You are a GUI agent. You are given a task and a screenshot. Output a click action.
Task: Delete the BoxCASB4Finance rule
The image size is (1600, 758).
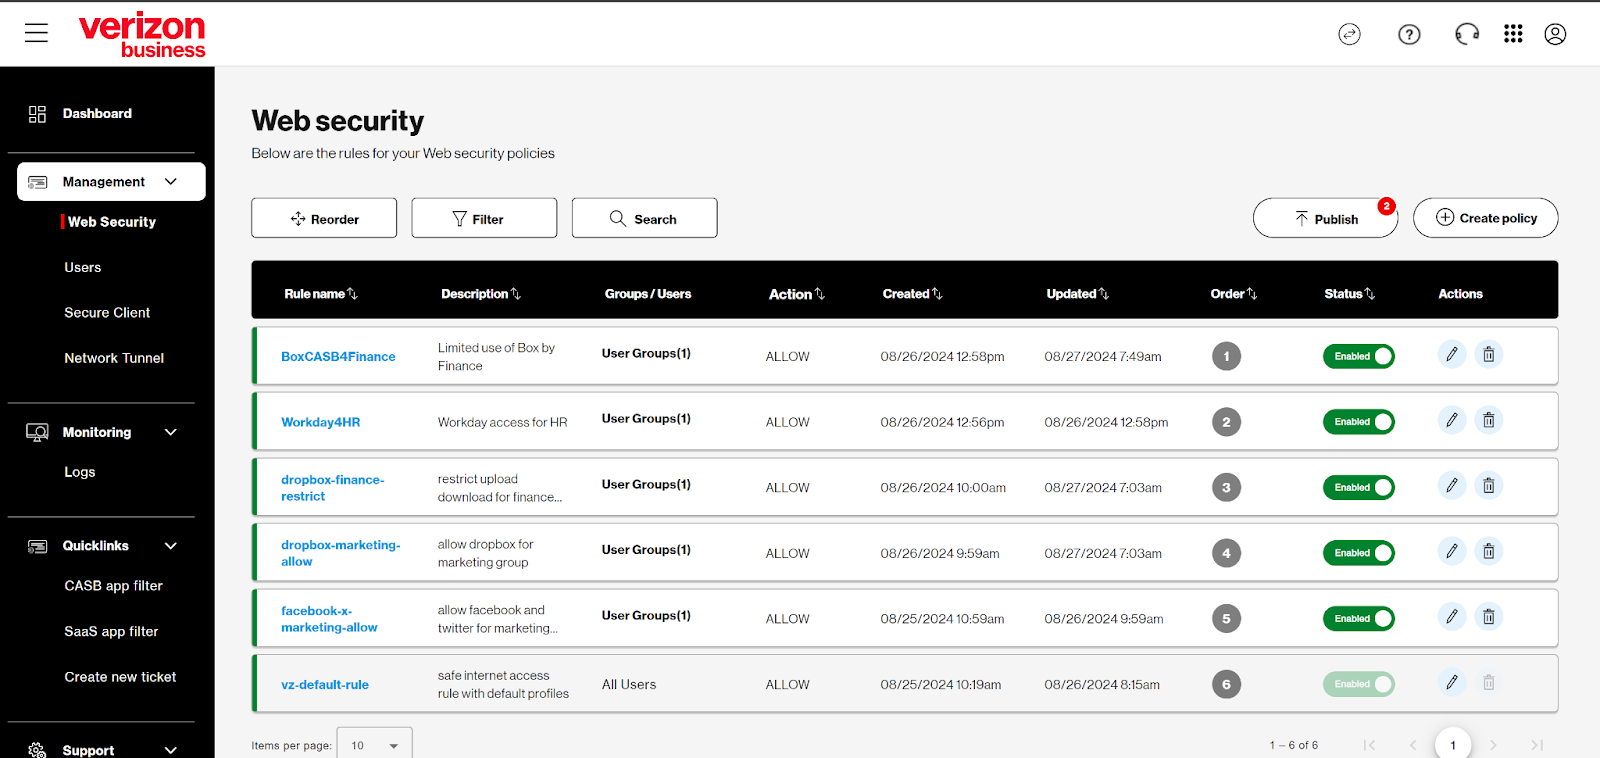coord(1489,354)
